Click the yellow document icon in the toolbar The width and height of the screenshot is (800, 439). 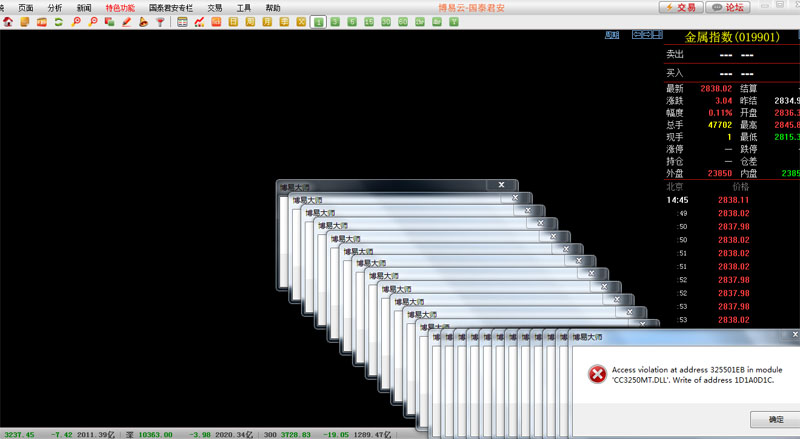pos(24,22)
